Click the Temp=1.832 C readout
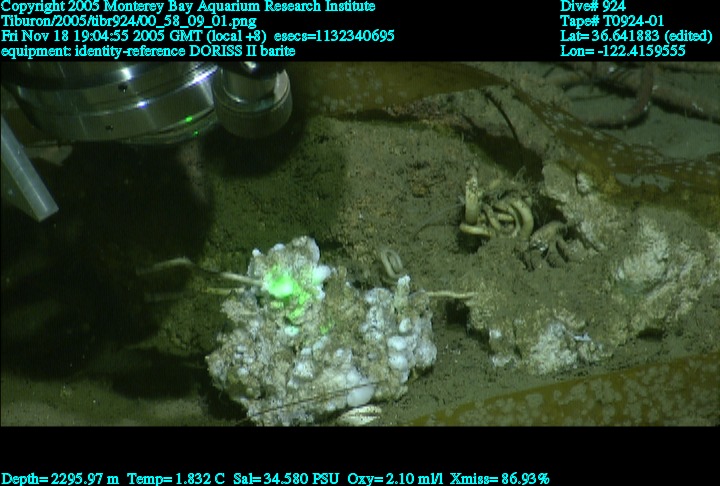Viewport: 720px width, 486px height. coord(176,479)
